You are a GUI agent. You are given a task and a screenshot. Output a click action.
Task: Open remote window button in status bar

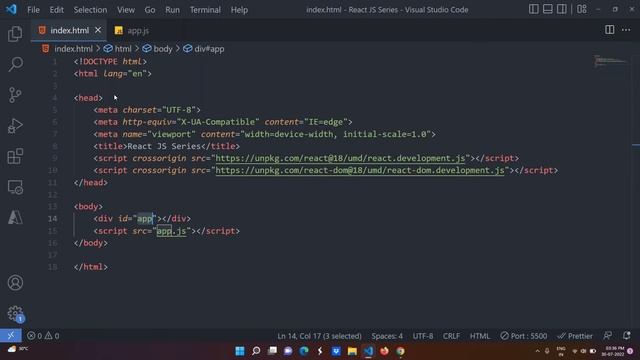[x=11, y=336]
